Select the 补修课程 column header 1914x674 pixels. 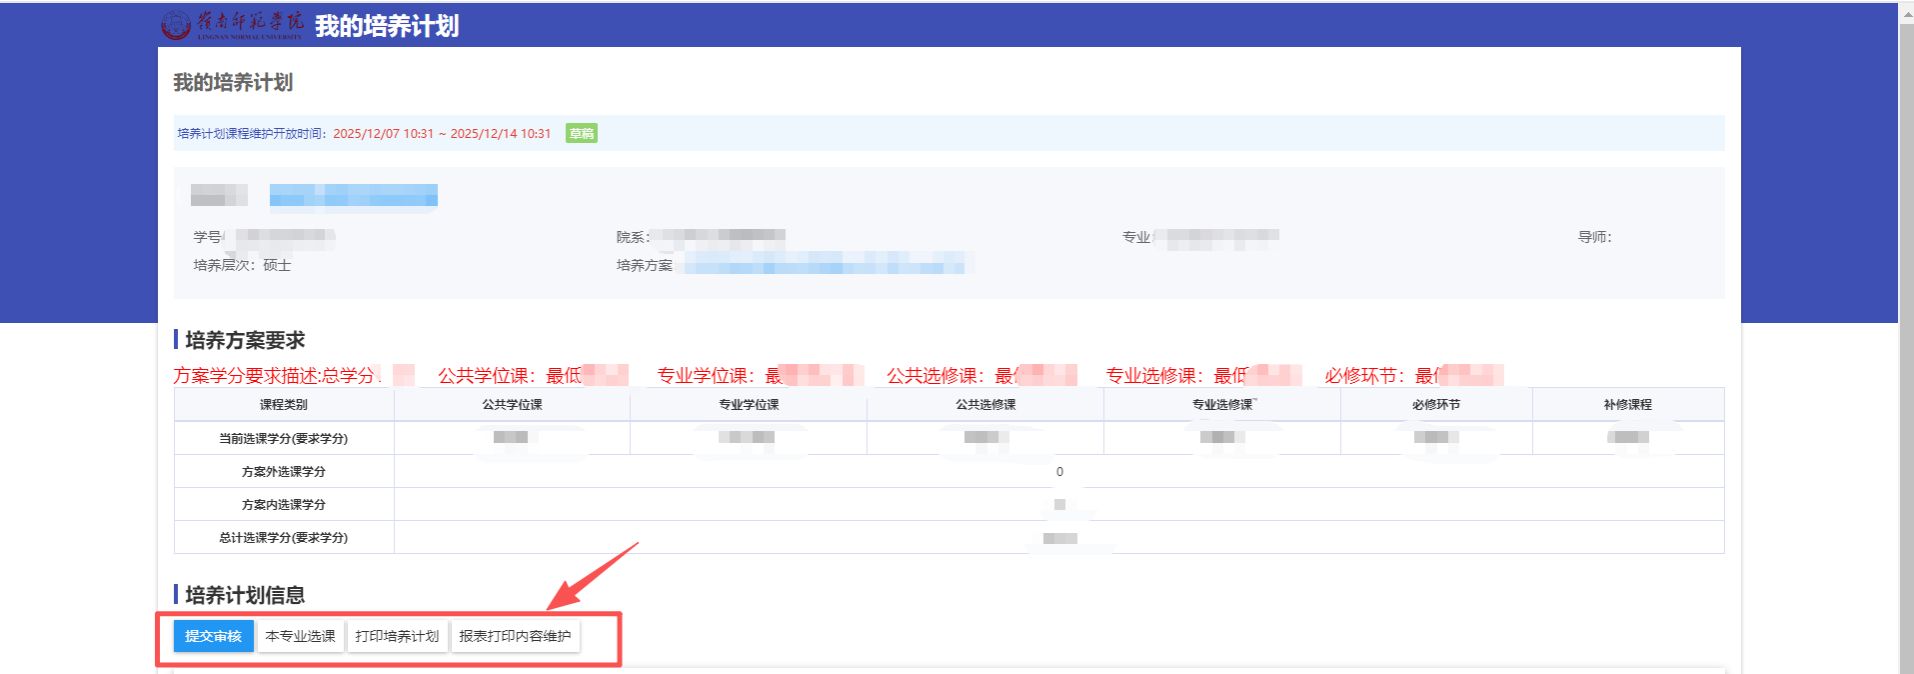pos(1628,405)
